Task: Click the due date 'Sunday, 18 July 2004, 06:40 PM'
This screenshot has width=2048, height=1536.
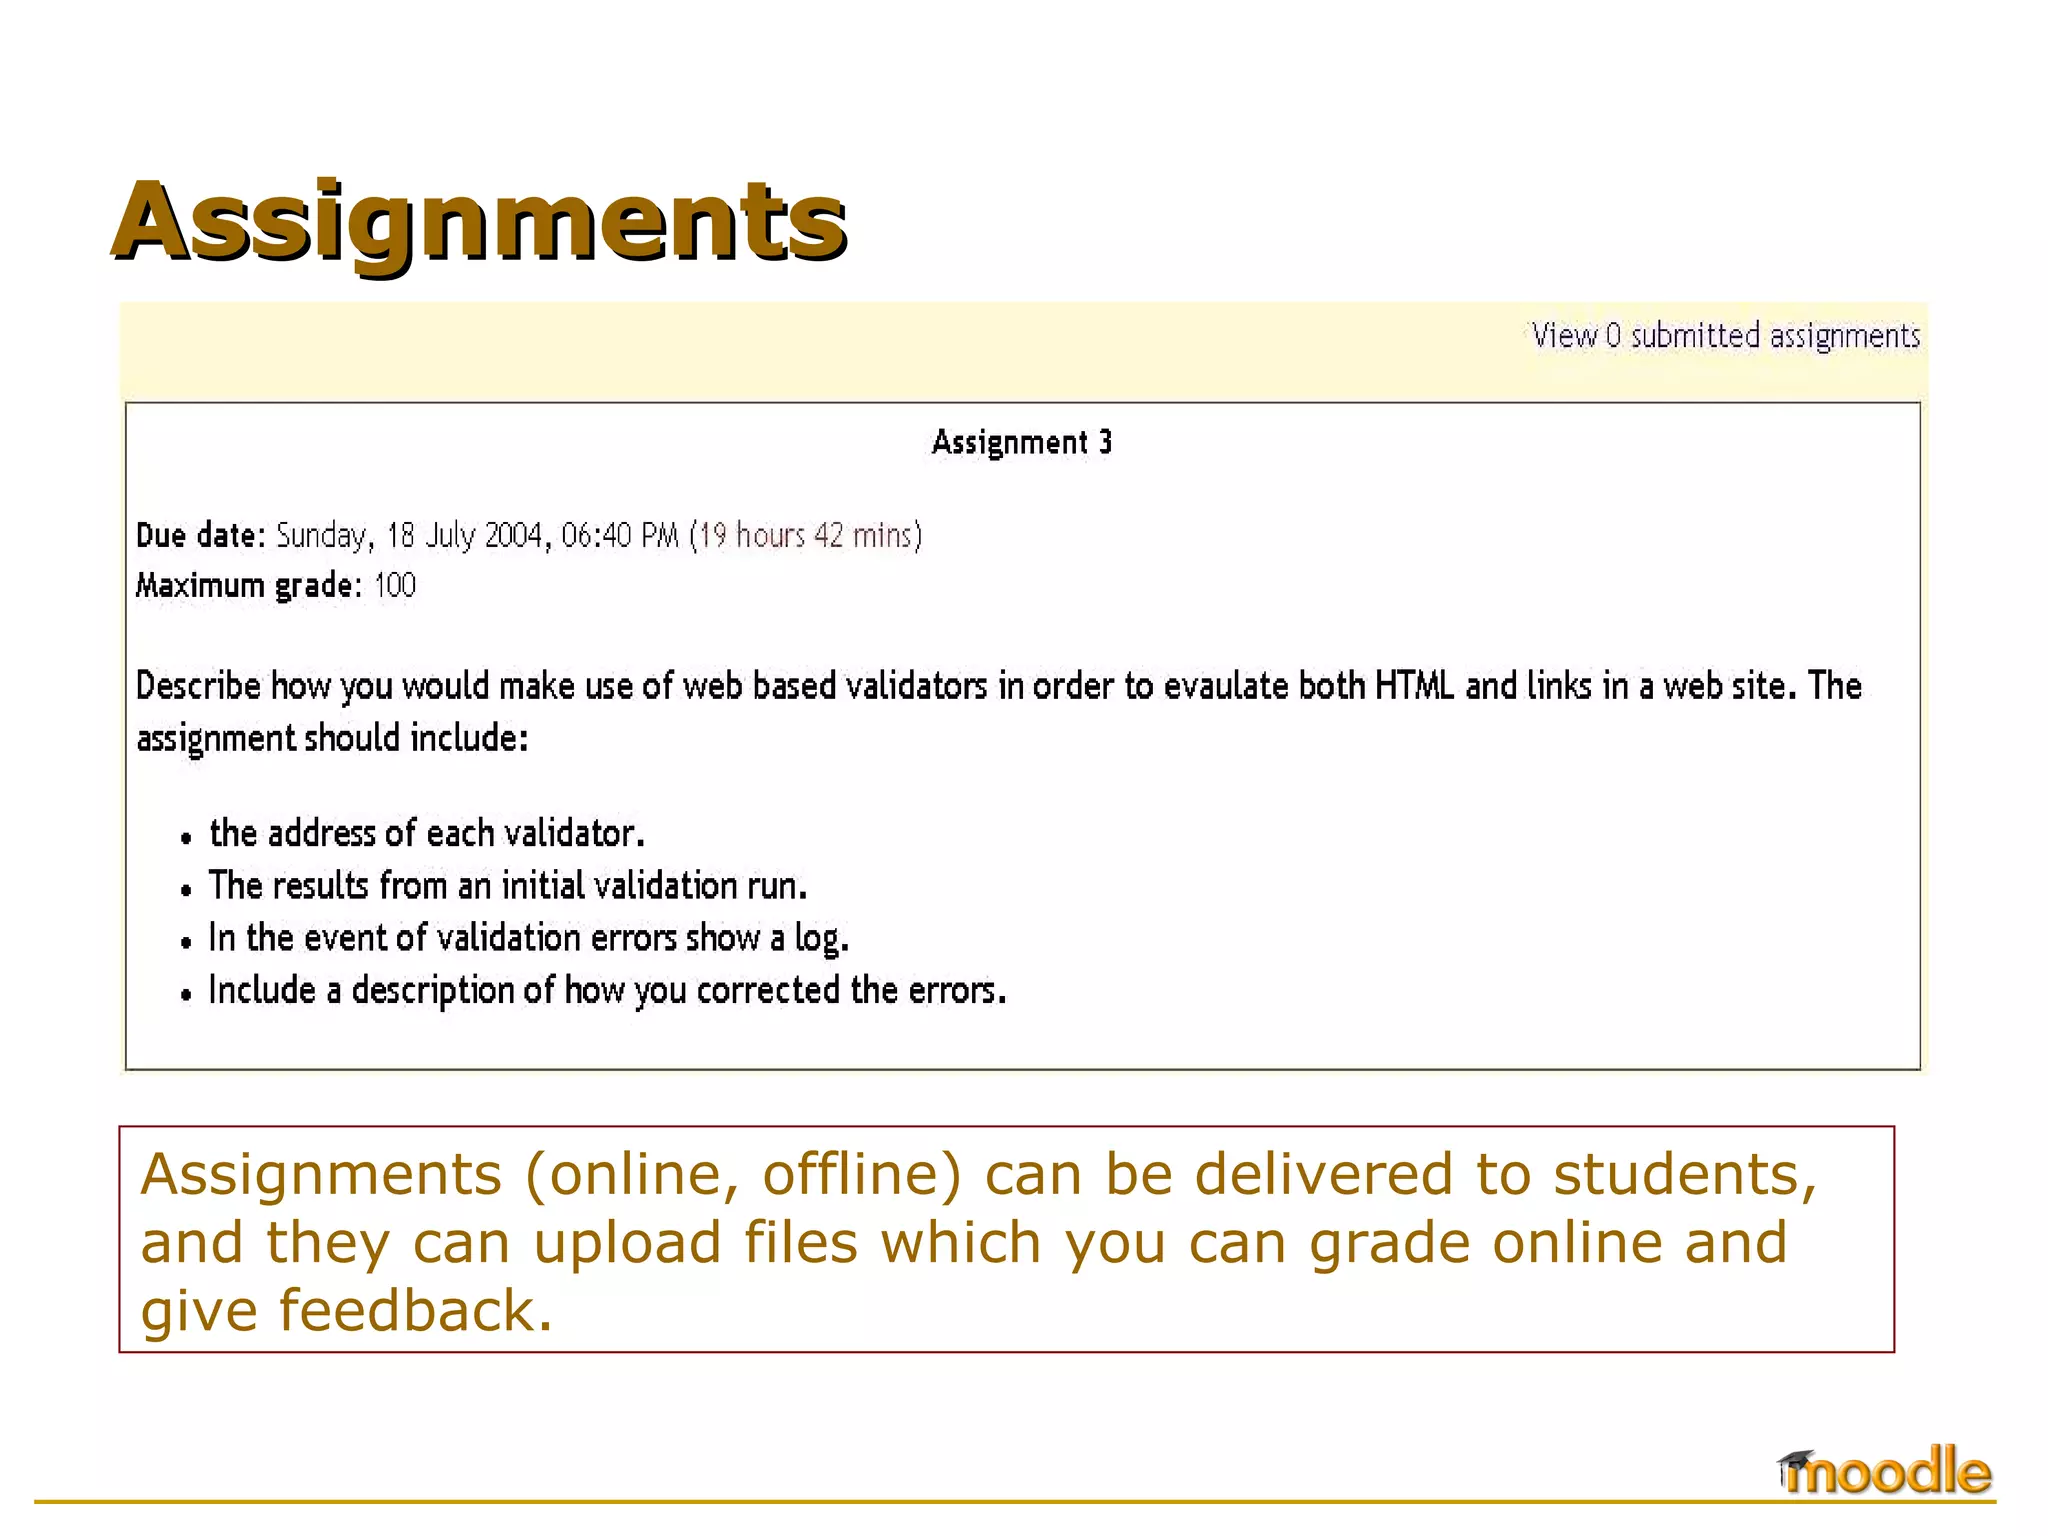Action: pyautogui.click(x=477, y=536)
